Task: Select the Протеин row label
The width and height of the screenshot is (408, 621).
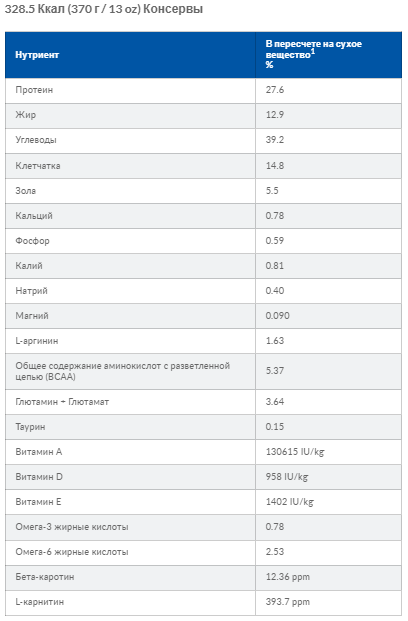Action: [x=34, y=90]
